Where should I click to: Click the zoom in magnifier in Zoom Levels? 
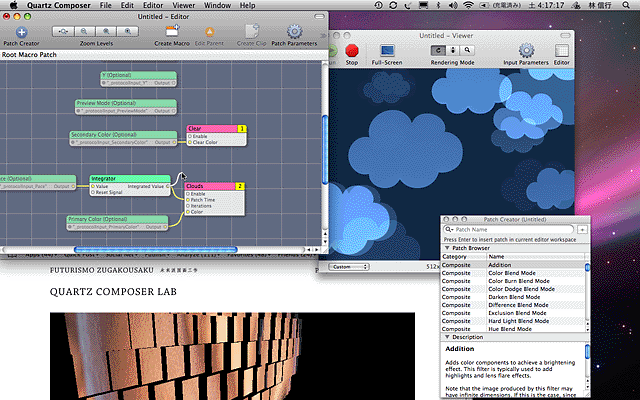[127, 31]
